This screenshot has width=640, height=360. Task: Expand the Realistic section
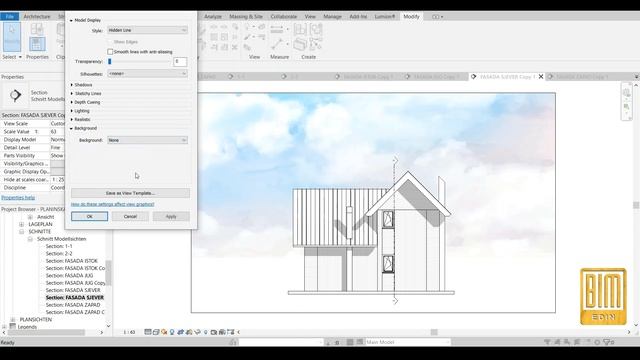click(71, 120)
